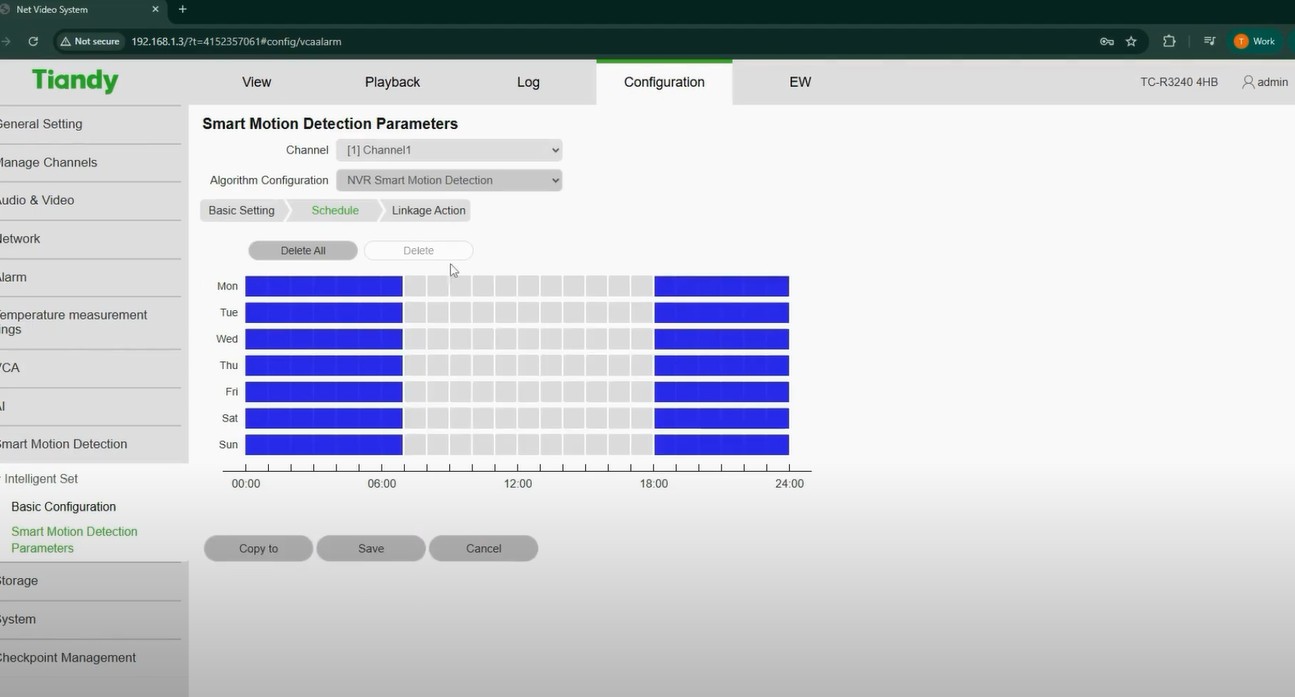Expand the Intelligent Set section
The height and width of the screenshot is (697, 1295).
click(x=40, y=479)
